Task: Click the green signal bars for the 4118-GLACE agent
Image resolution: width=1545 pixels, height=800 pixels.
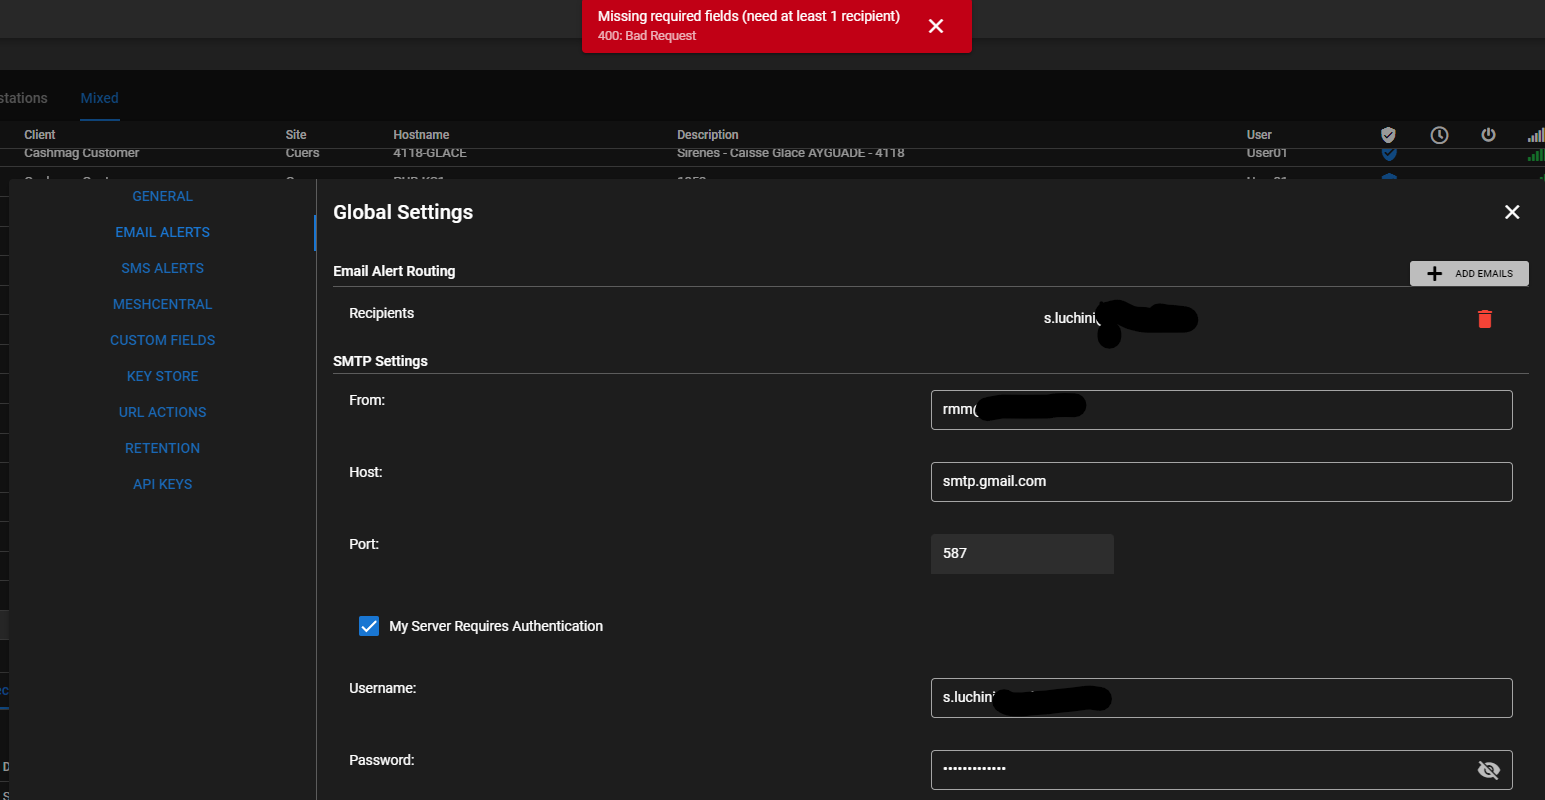Action: [1536, 153]
